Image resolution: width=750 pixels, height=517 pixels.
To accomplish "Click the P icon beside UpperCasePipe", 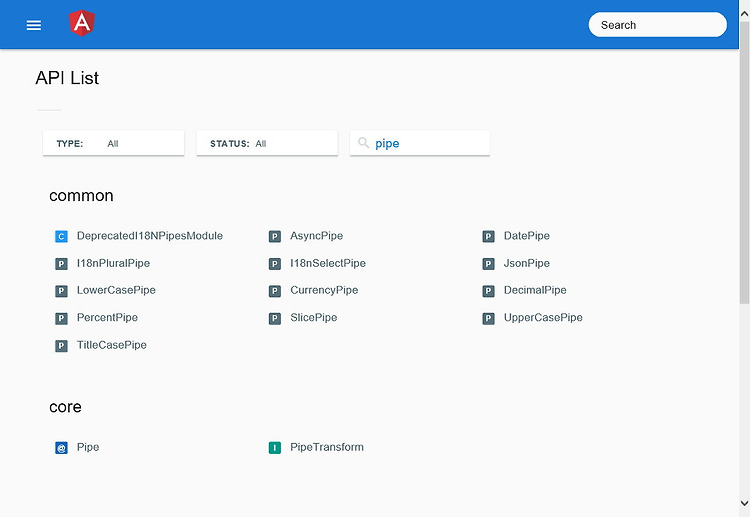I will tap(488, 318).
